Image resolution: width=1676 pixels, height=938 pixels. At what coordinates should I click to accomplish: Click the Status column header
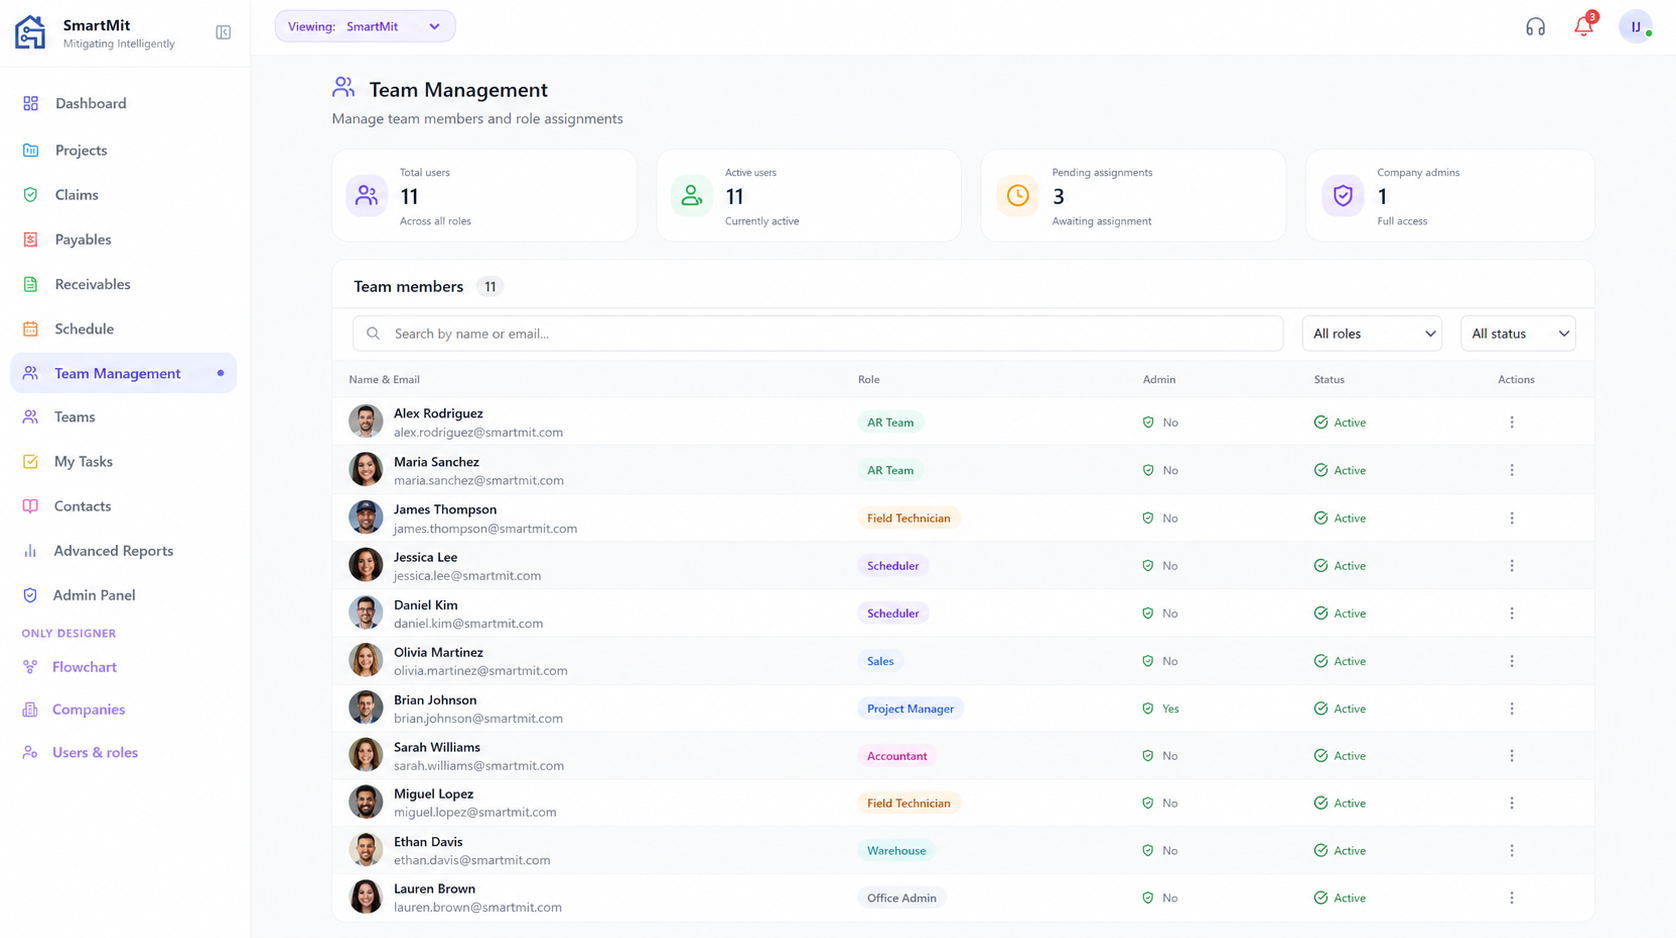point(1329,380)
